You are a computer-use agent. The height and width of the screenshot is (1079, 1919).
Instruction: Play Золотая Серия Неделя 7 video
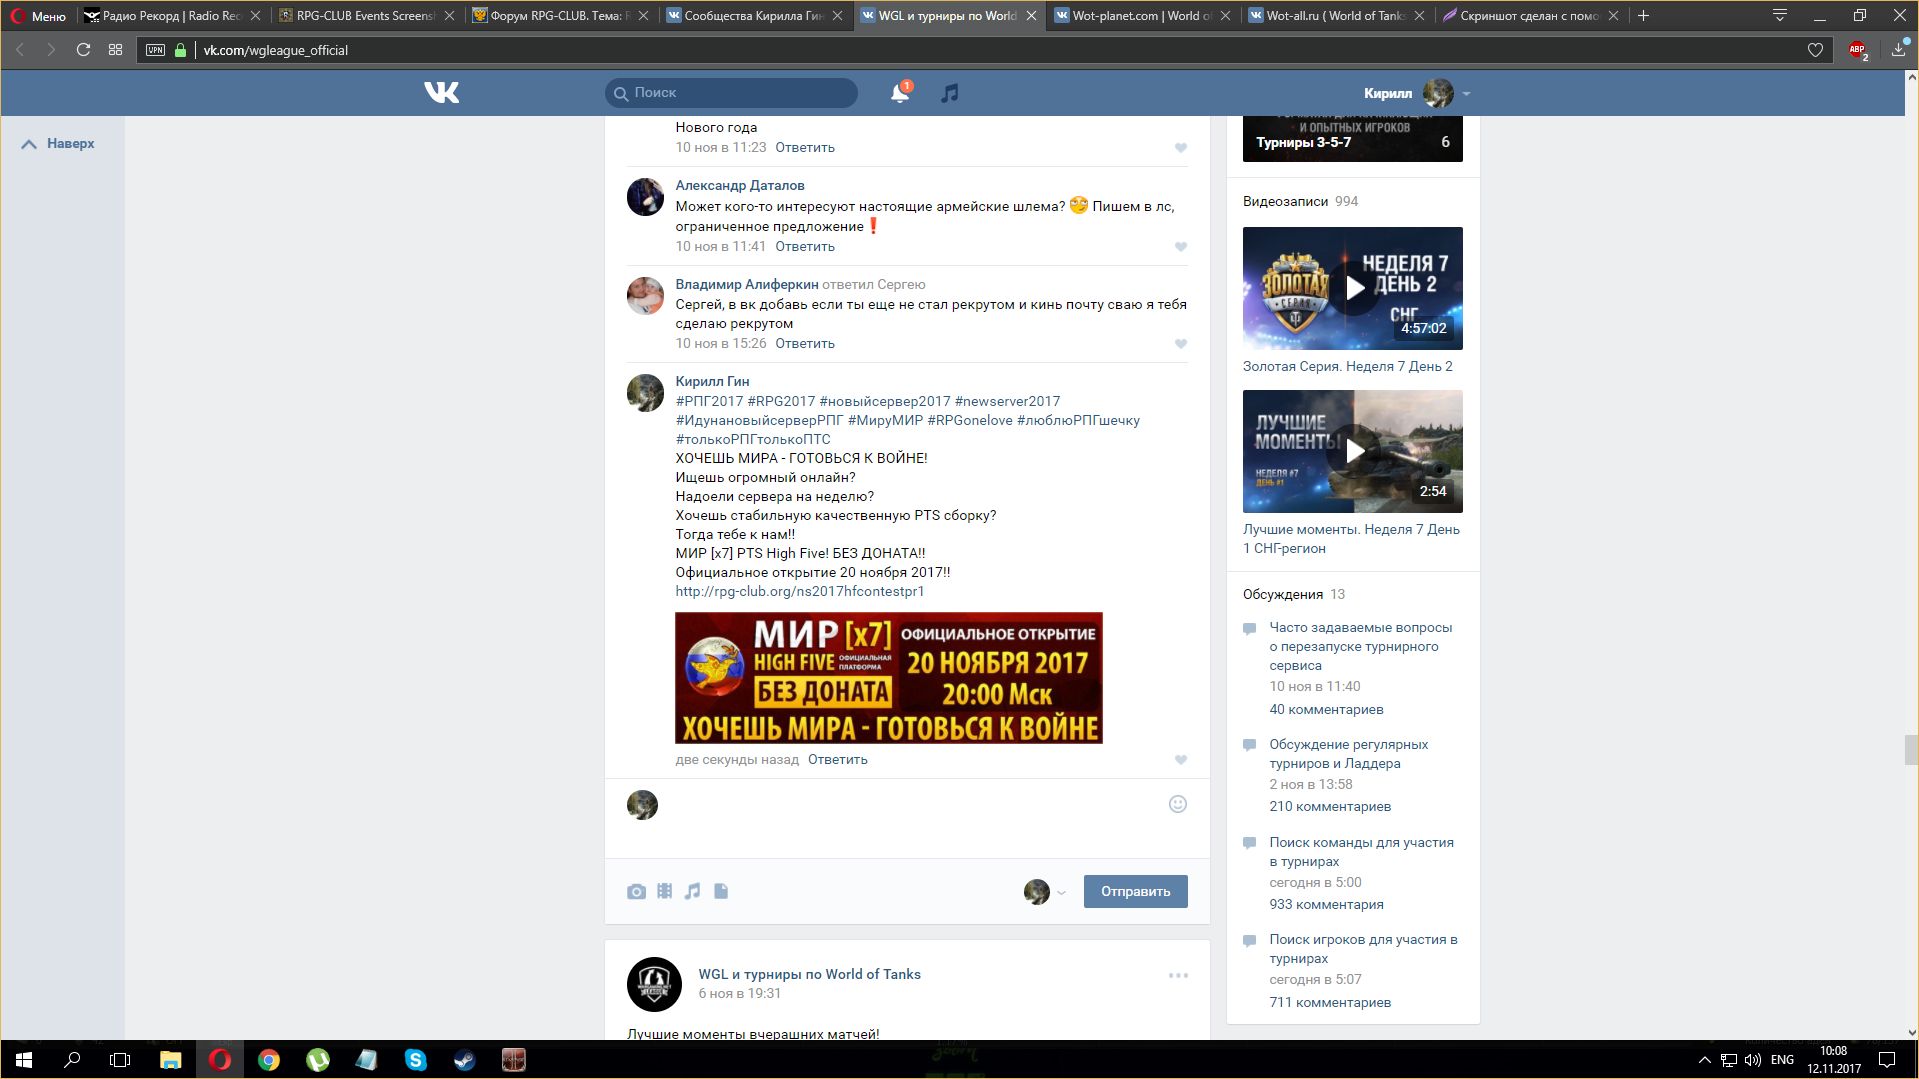click(x=1353, y=289)
